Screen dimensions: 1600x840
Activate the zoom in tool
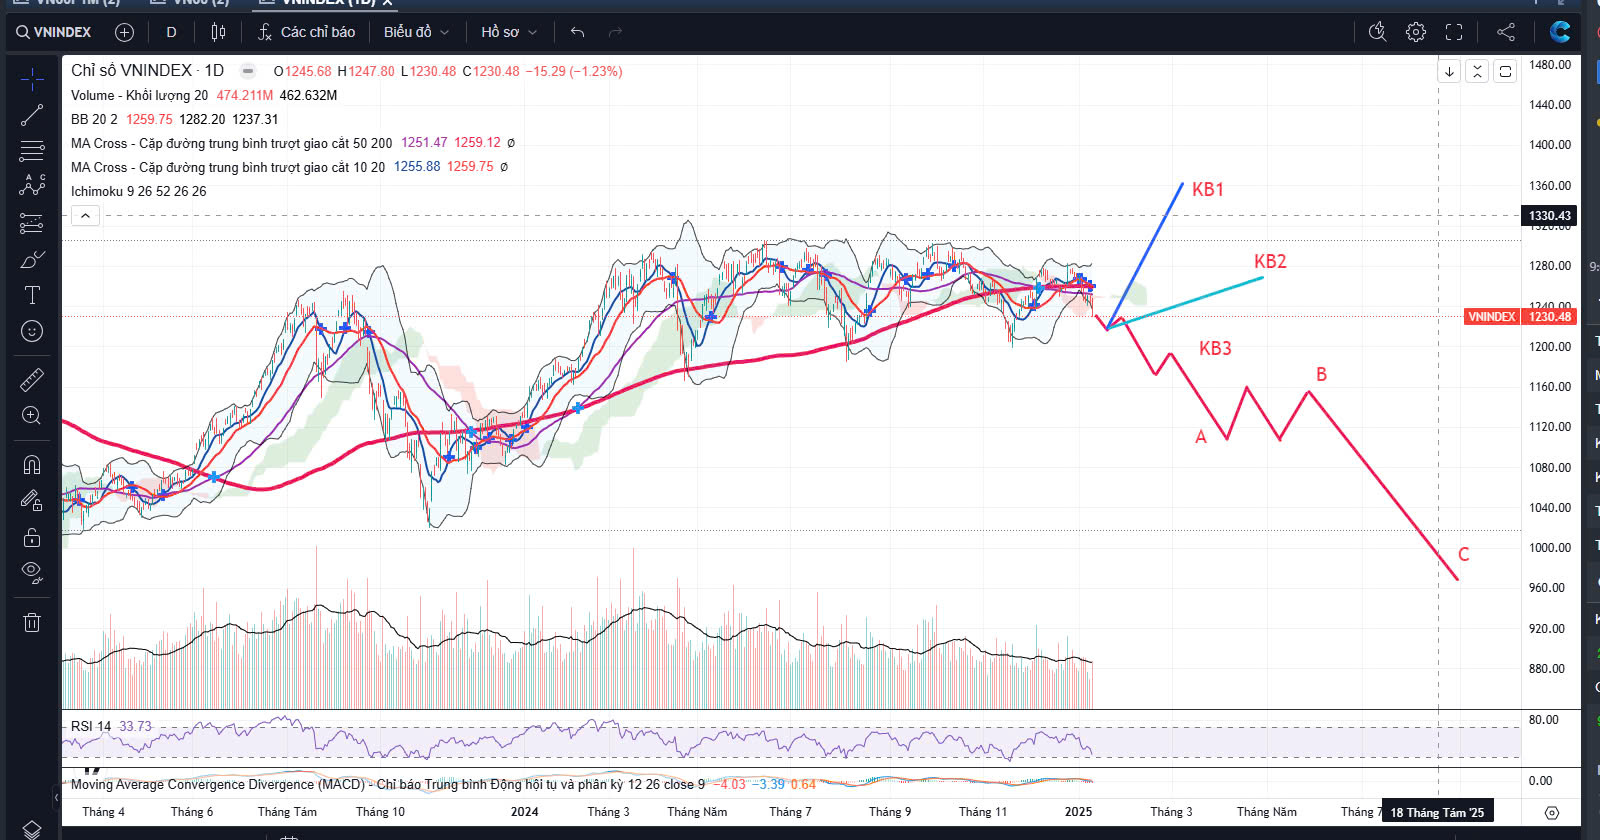[x=32, y=416]
